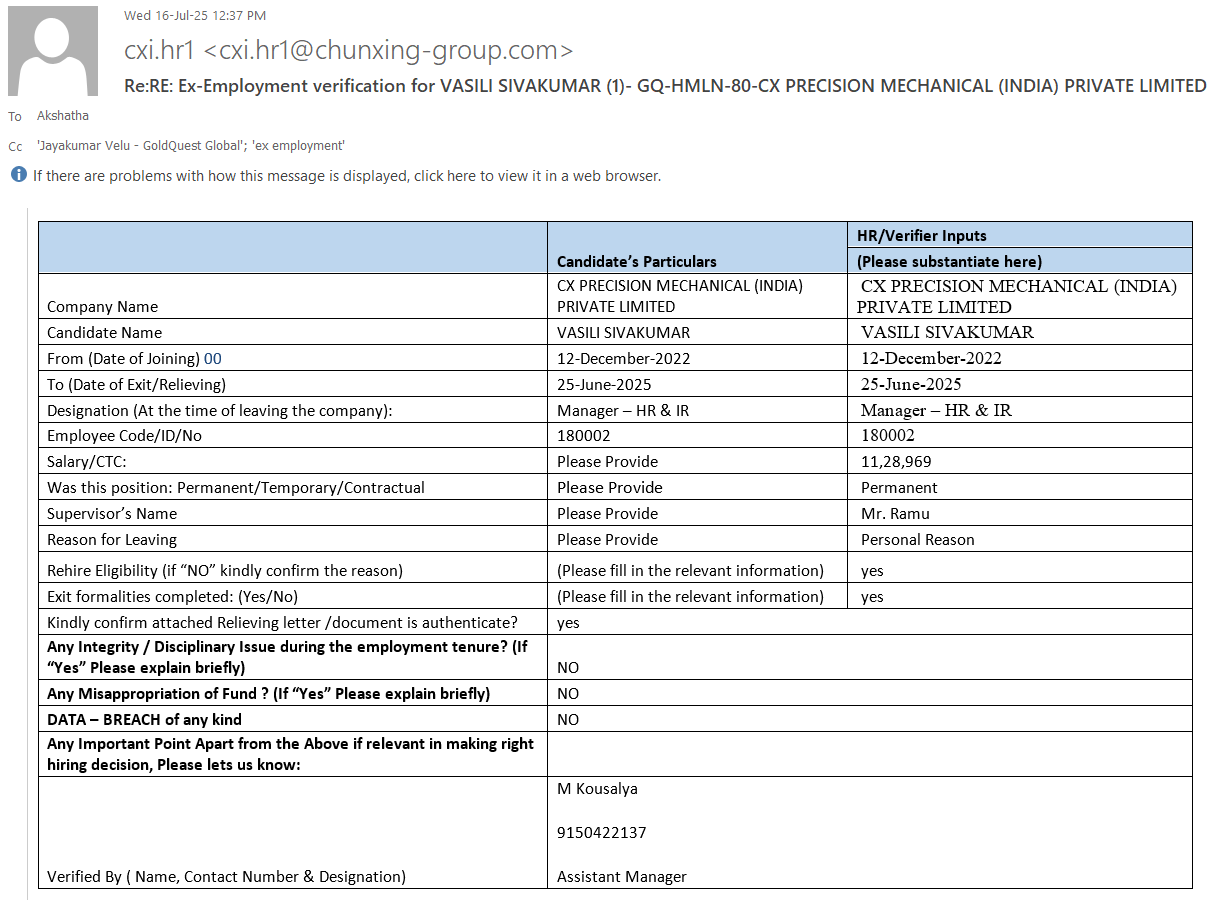Click the blue information icon in the notice bar
The height and width of the screenshot is (900, 1210).
[18, 175]
